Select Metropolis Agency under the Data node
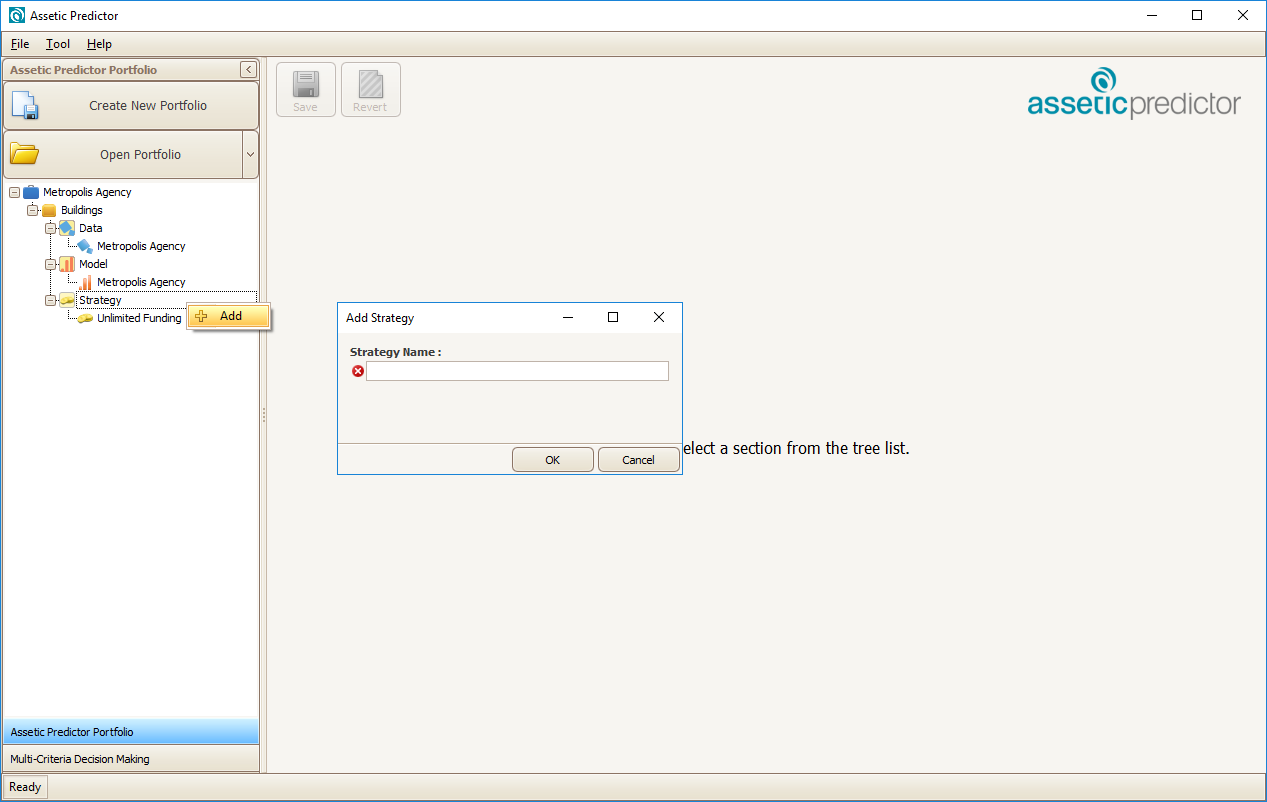This screenshot has width=1267, height=802. (141, 246)
